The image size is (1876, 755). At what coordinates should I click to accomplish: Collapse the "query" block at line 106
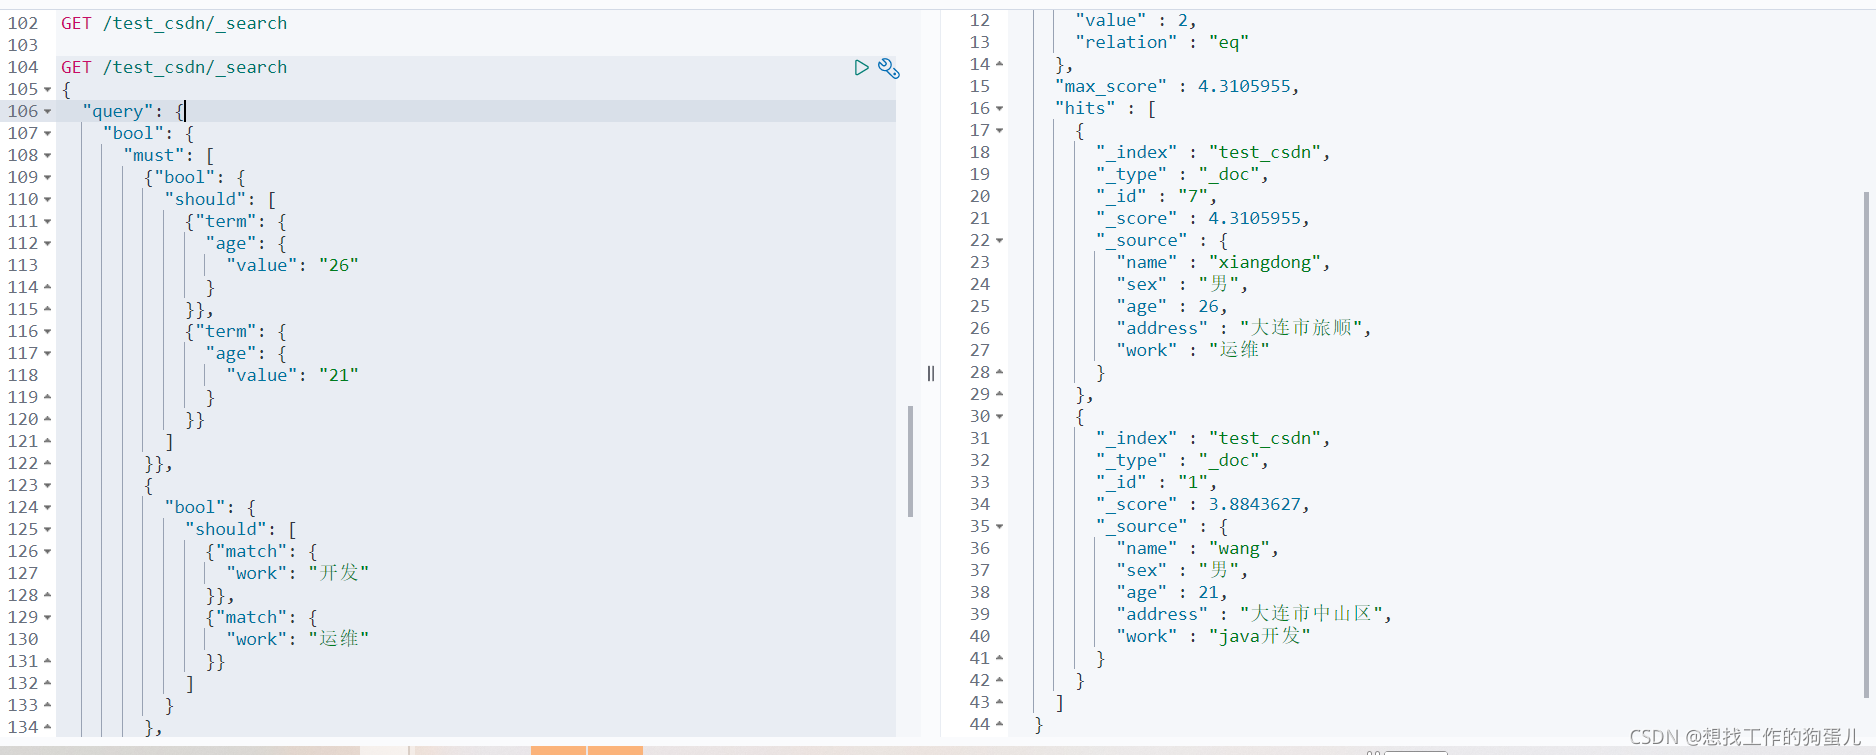point(47,112)
